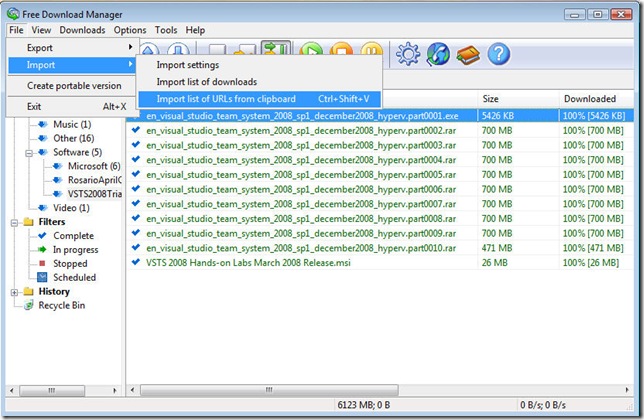Select the part0007.rar file name

point(301,204)
